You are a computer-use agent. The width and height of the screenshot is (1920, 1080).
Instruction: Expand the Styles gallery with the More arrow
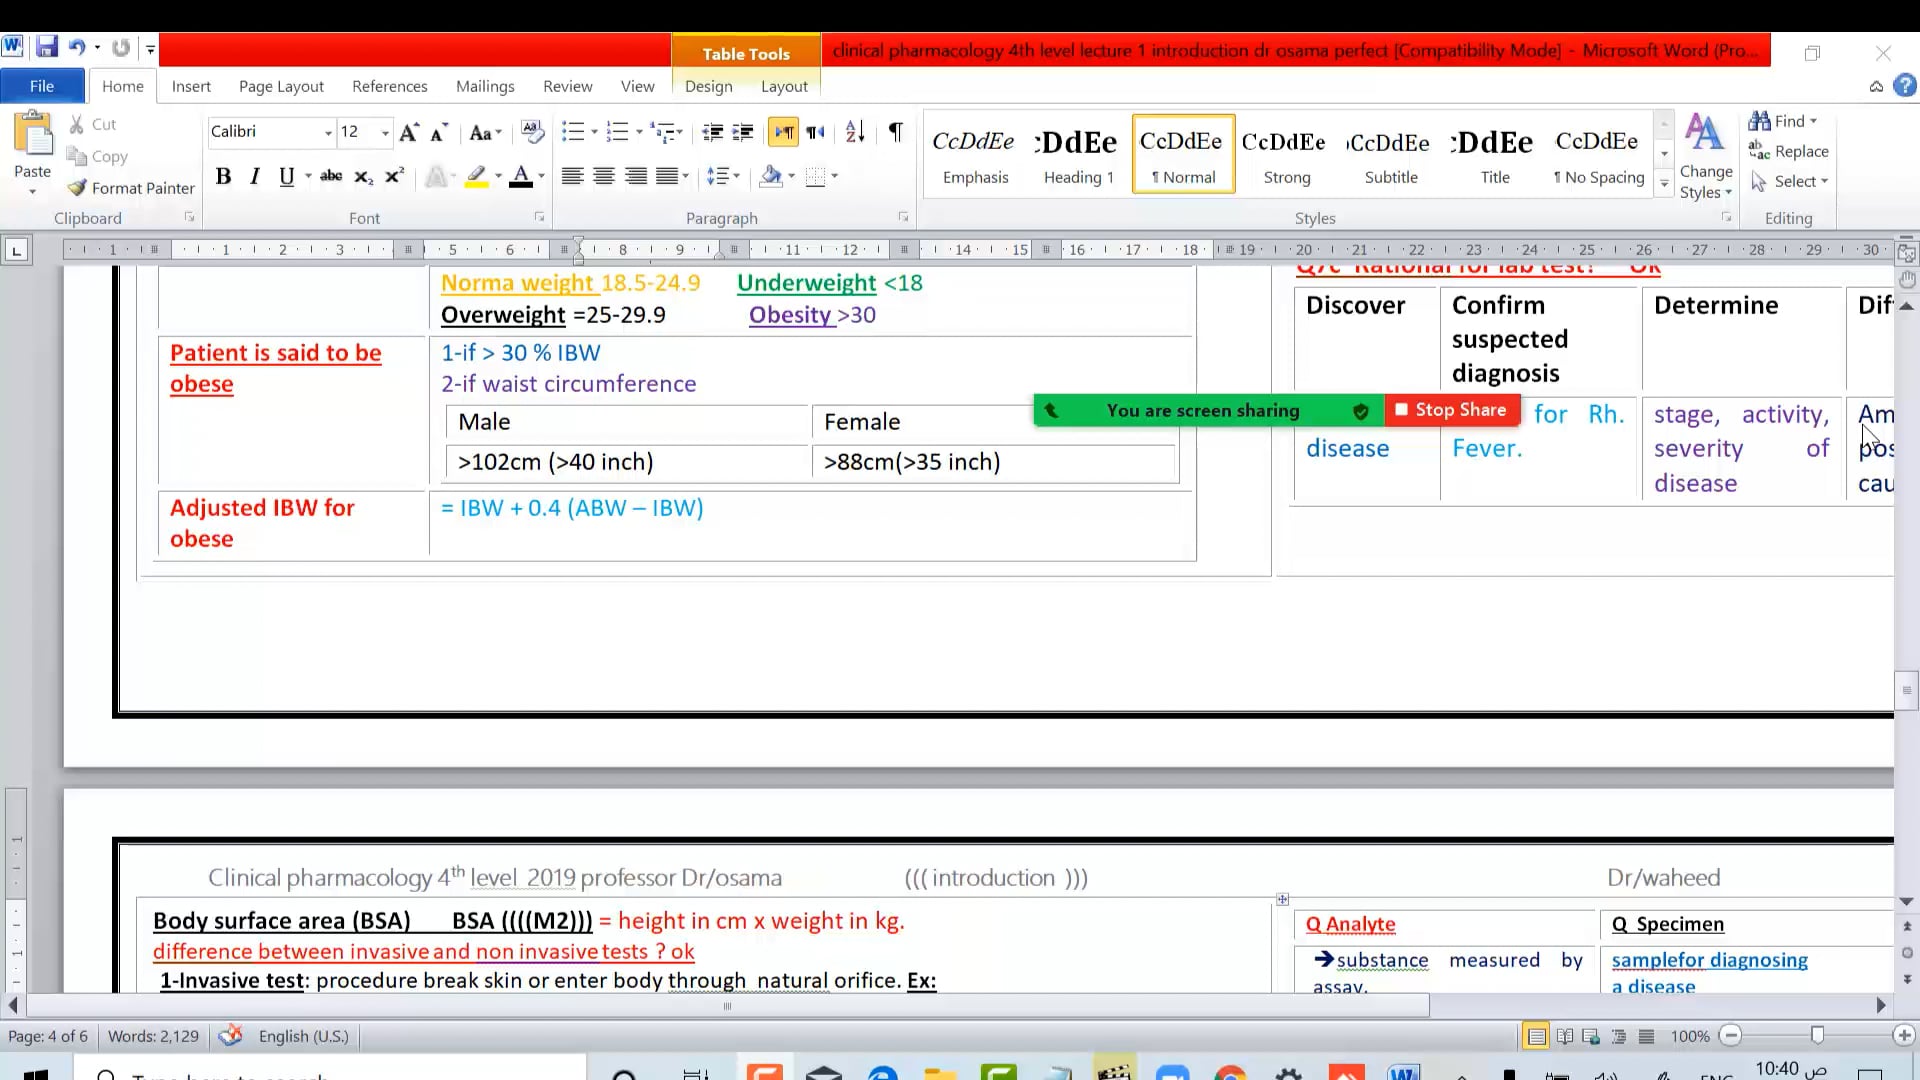(1664, 183)
